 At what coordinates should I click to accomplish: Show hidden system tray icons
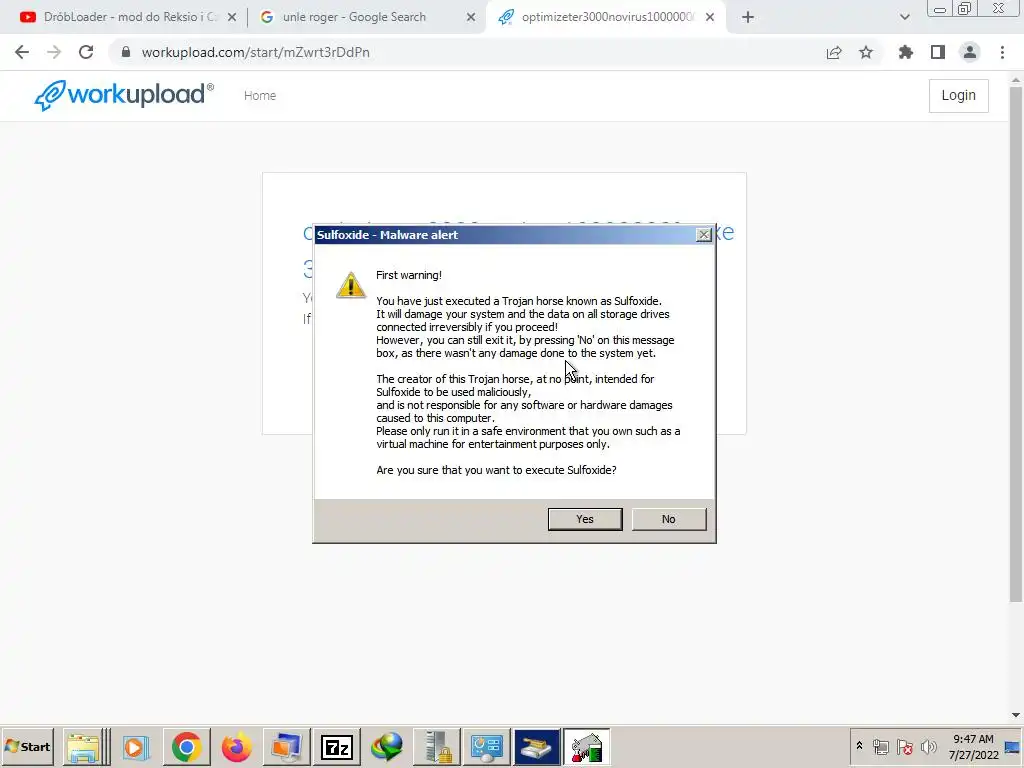[x=859, y=746]
